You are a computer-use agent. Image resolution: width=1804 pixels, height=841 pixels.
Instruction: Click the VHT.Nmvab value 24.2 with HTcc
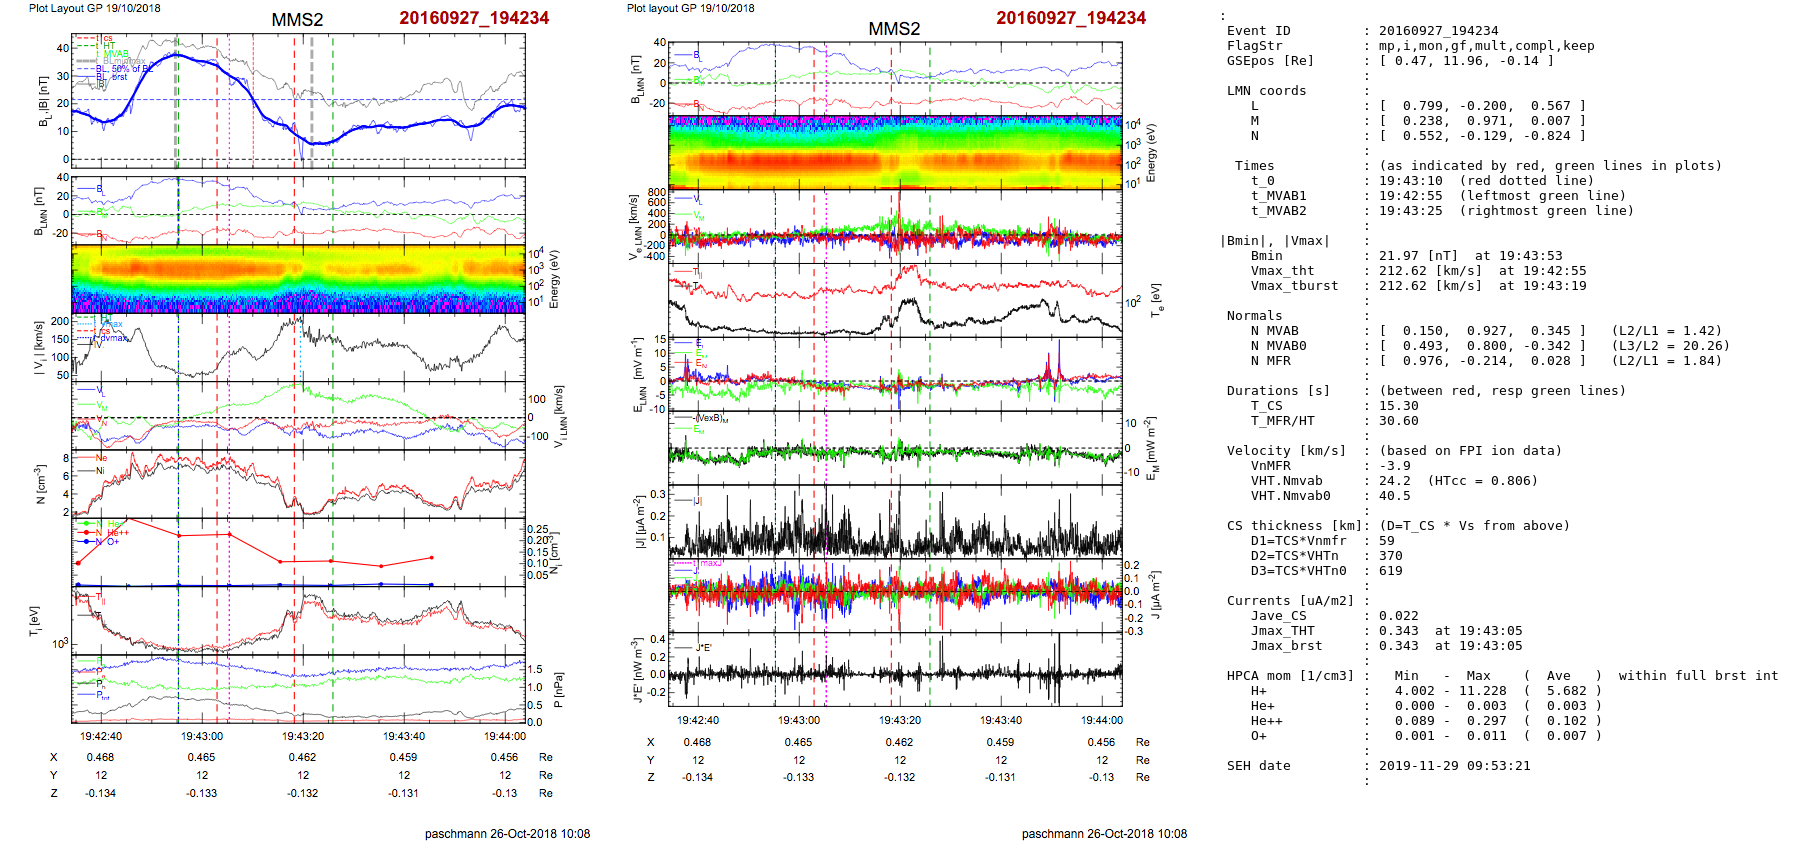(1458, 481)
